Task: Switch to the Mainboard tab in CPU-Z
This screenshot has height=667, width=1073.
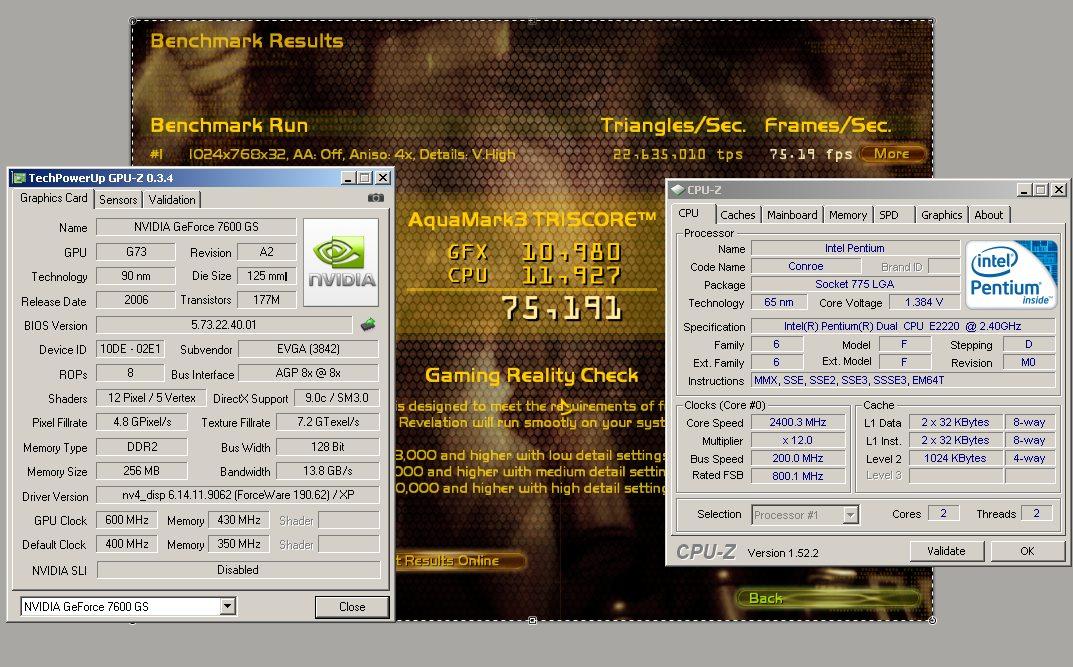Action: click(x=792, y=215)
